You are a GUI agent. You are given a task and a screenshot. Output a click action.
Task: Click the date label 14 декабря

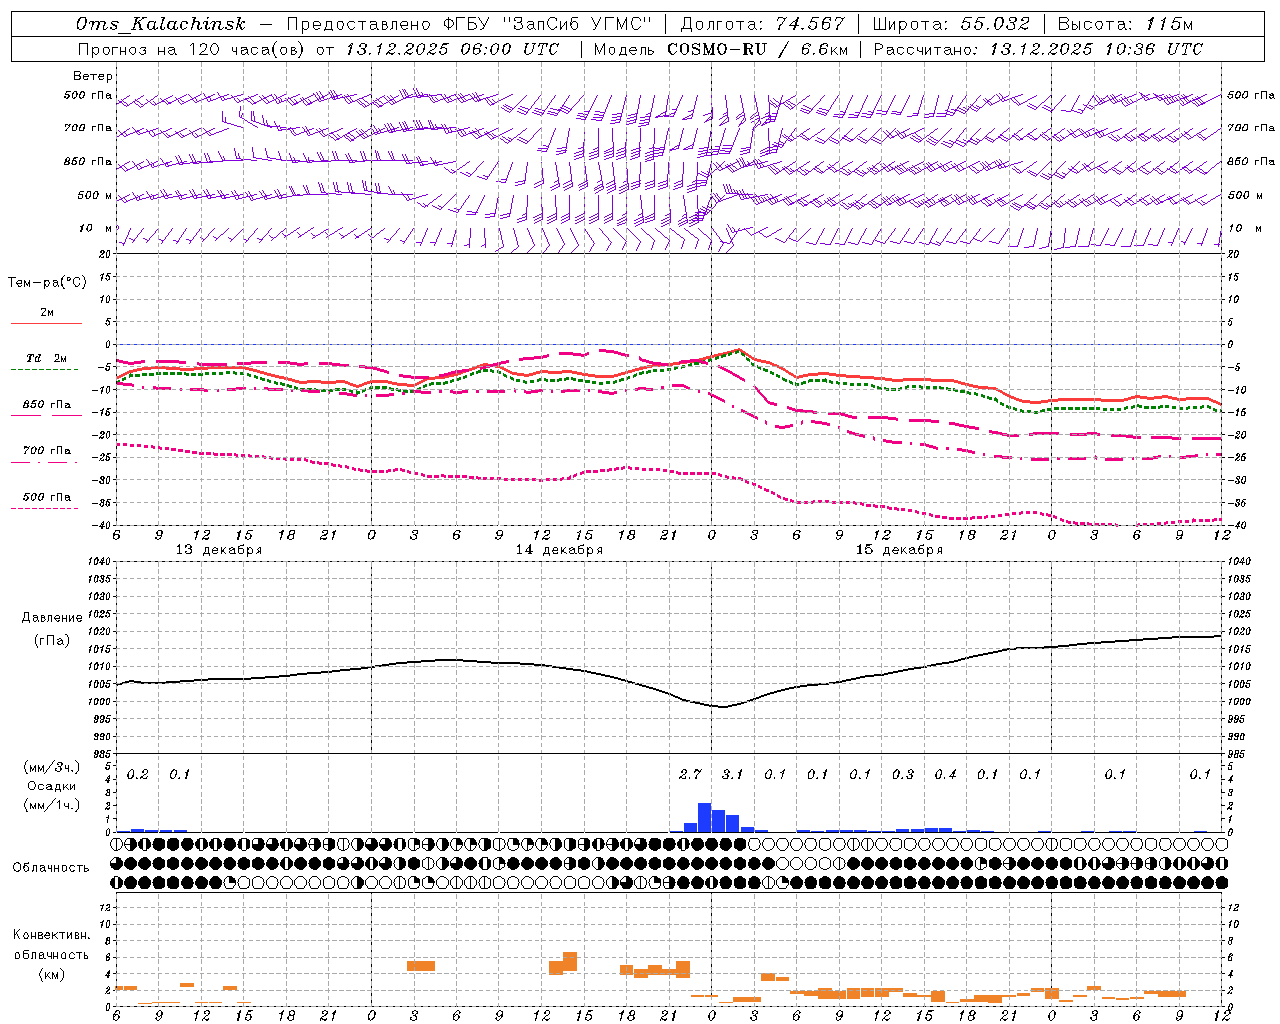559,550
